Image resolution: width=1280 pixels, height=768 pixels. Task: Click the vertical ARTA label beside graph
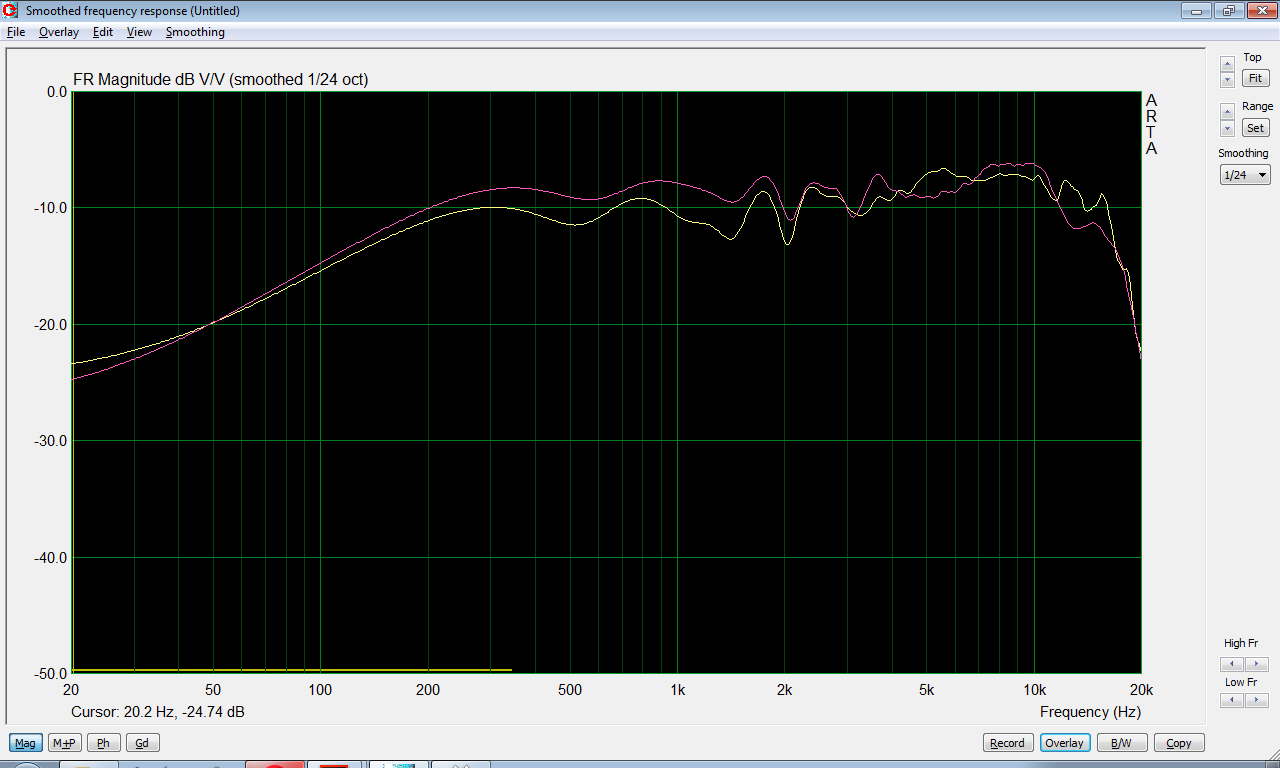1151,125
